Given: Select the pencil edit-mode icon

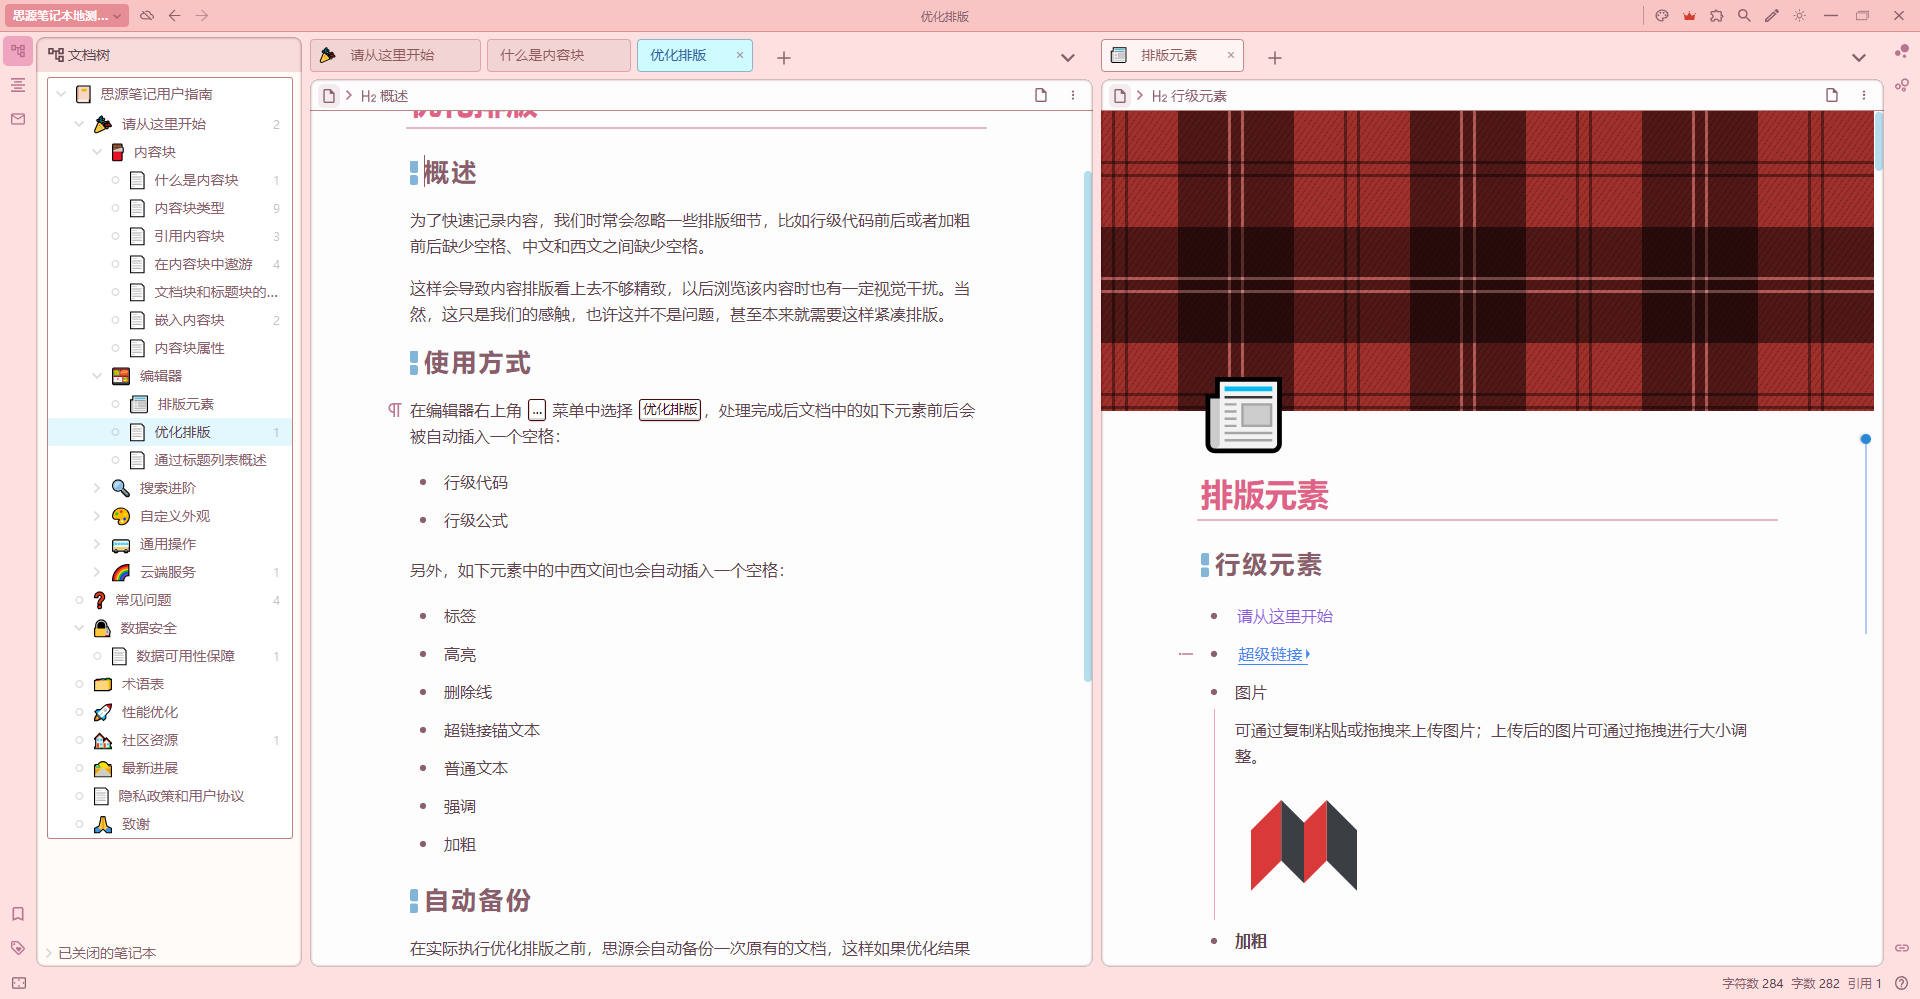Looking at the screenshot, I should point(1771,16).
